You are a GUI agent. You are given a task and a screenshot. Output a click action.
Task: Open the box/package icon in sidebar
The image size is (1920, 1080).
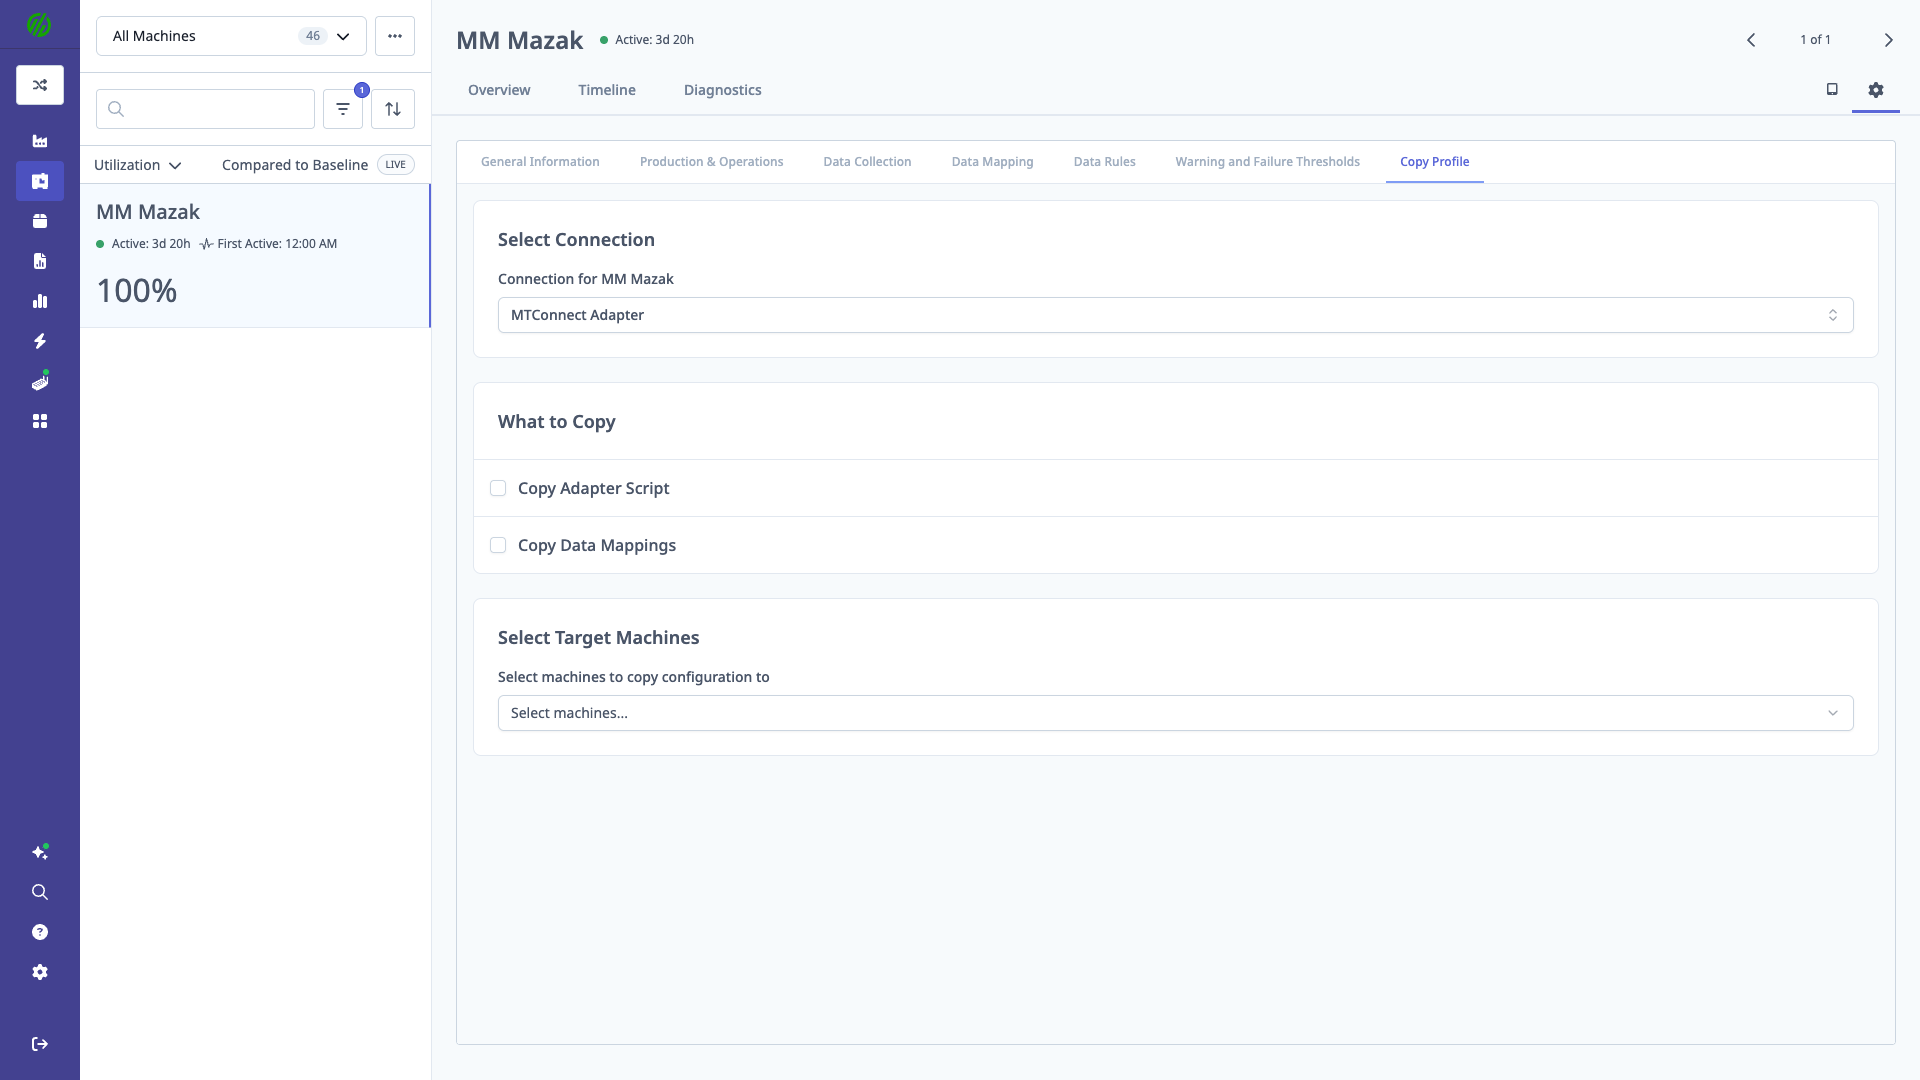click(40, 221)
